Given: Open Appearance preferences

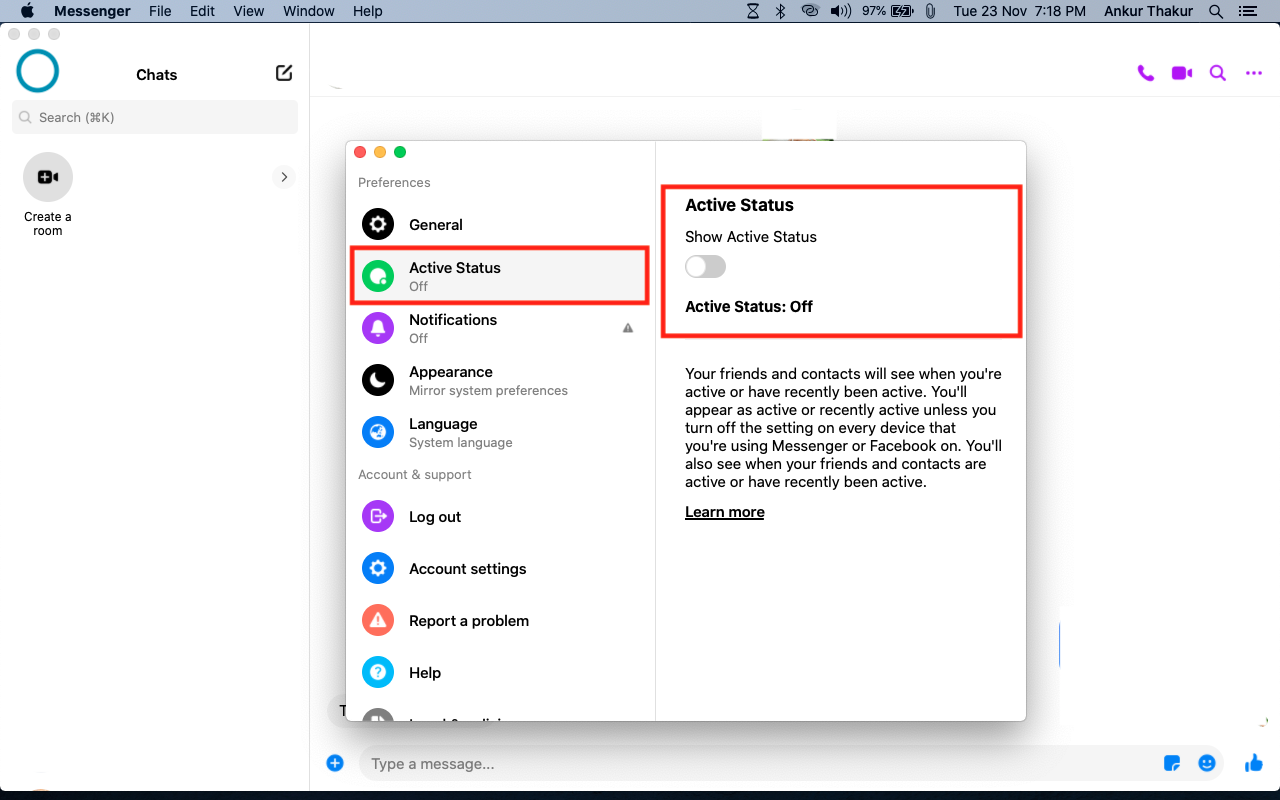Looking at the screenshot, I should click(500, 380).
